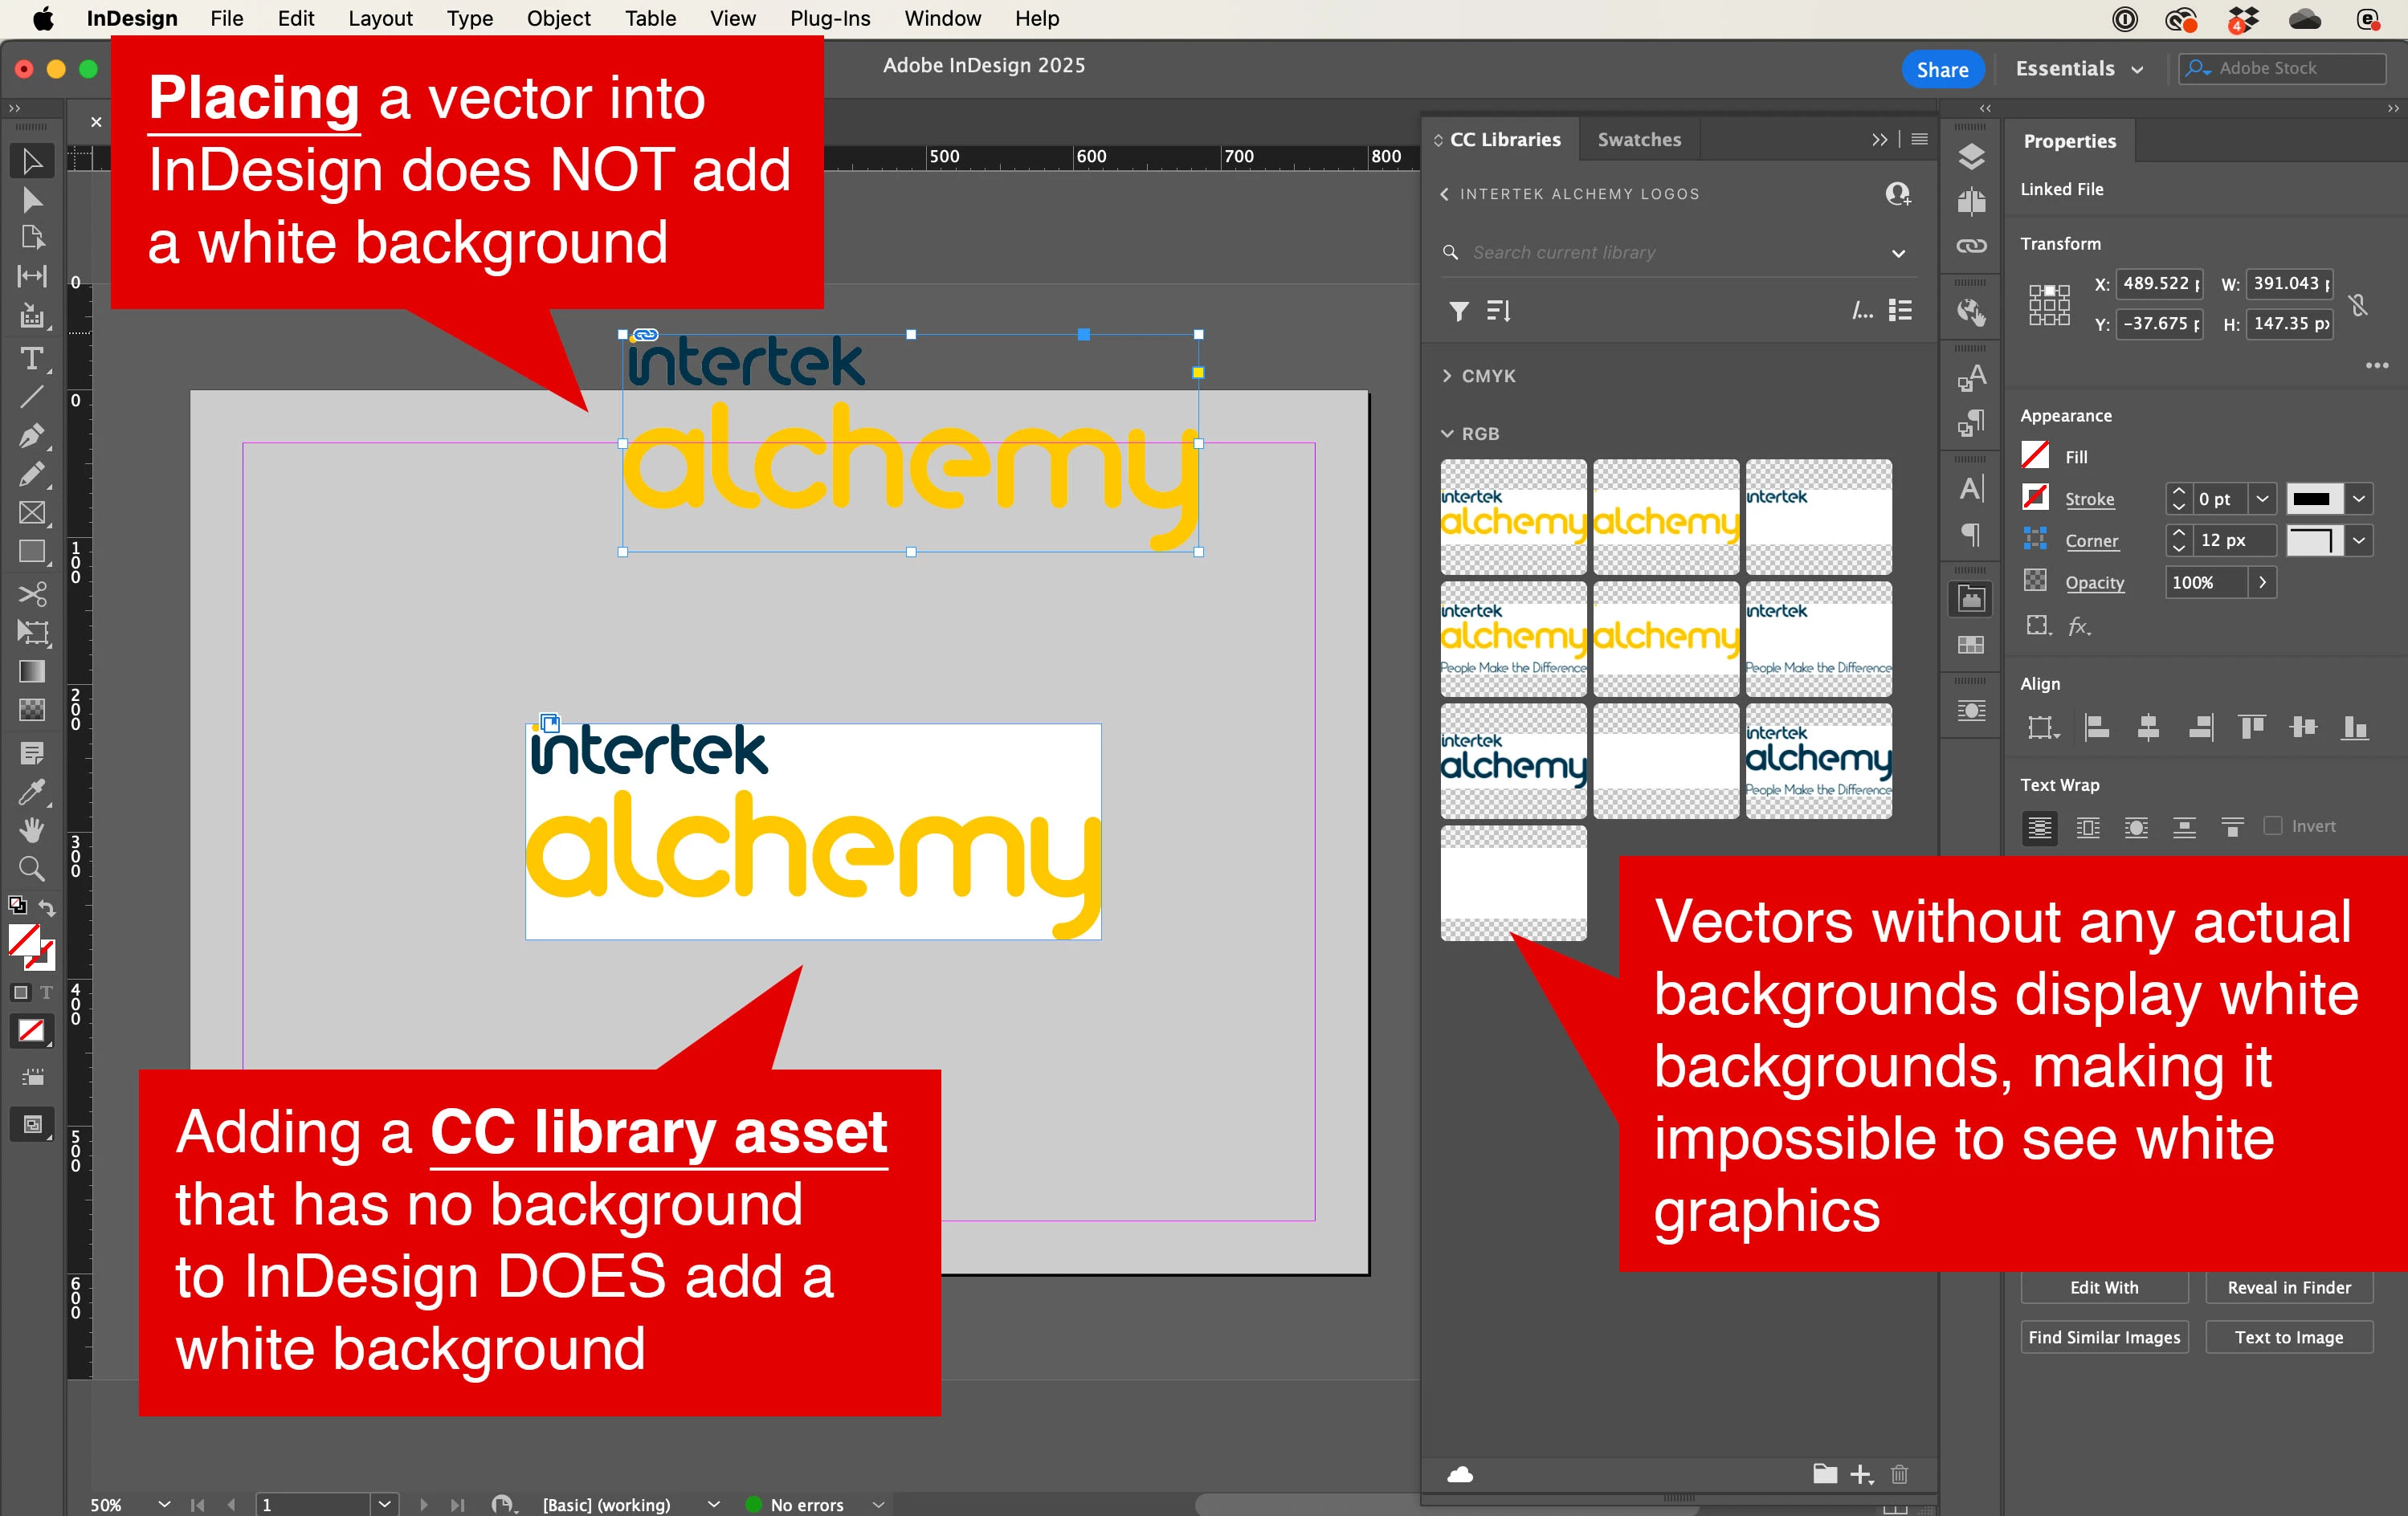Click the filter icon in CC Libraries
The height and width of the screenshot is (1516, 2408).
pos(1459,311)
